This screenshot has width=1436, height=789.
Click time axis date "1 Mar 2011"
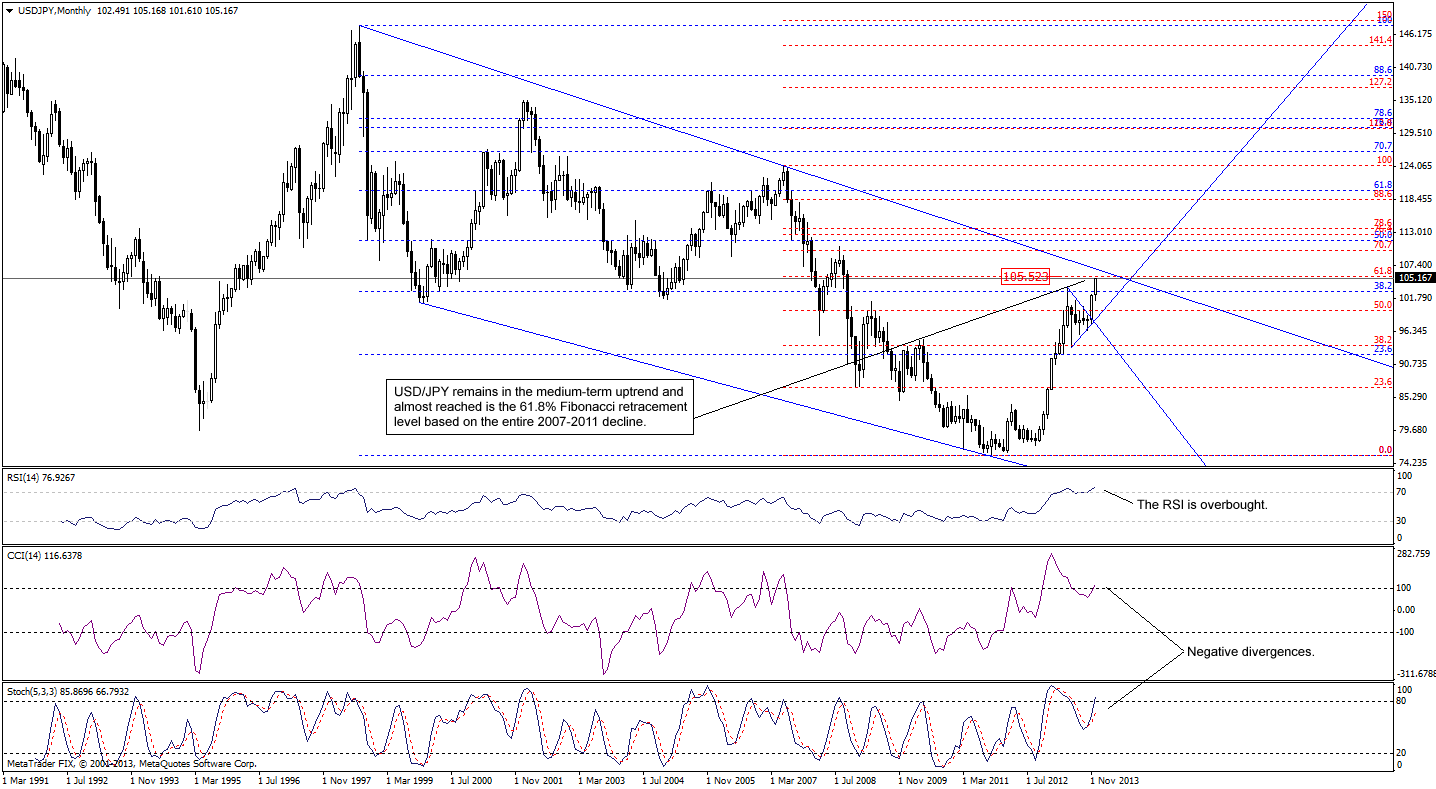985,779
